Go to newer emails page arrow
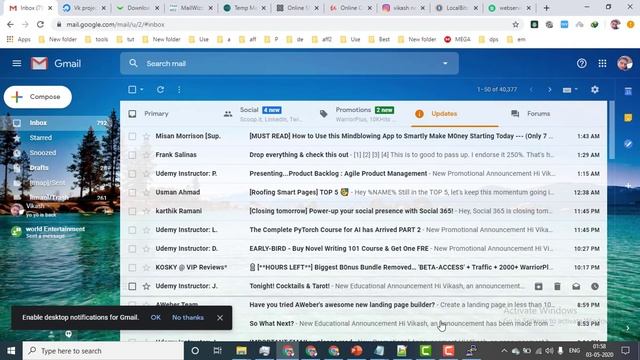This screenshot has width=640, height=360. tap(531, 89)
